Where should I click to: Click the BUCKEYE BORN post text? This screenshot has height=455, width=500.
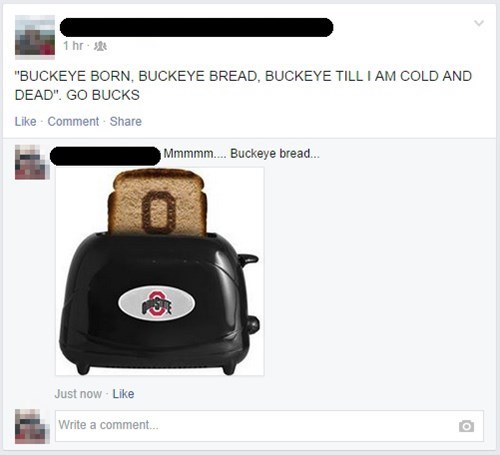coord(243,85)
